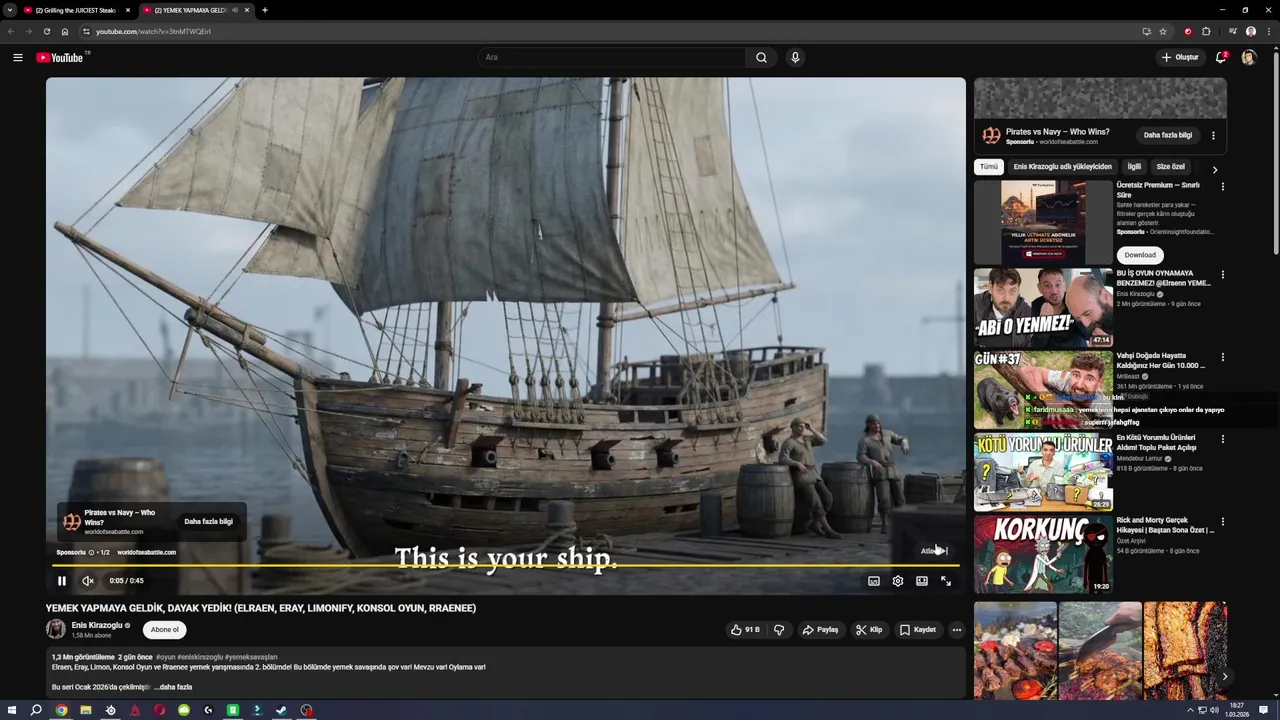Open the Enis Kirazoglu channel name link
1280x720 pixels.
click(97, 625)
